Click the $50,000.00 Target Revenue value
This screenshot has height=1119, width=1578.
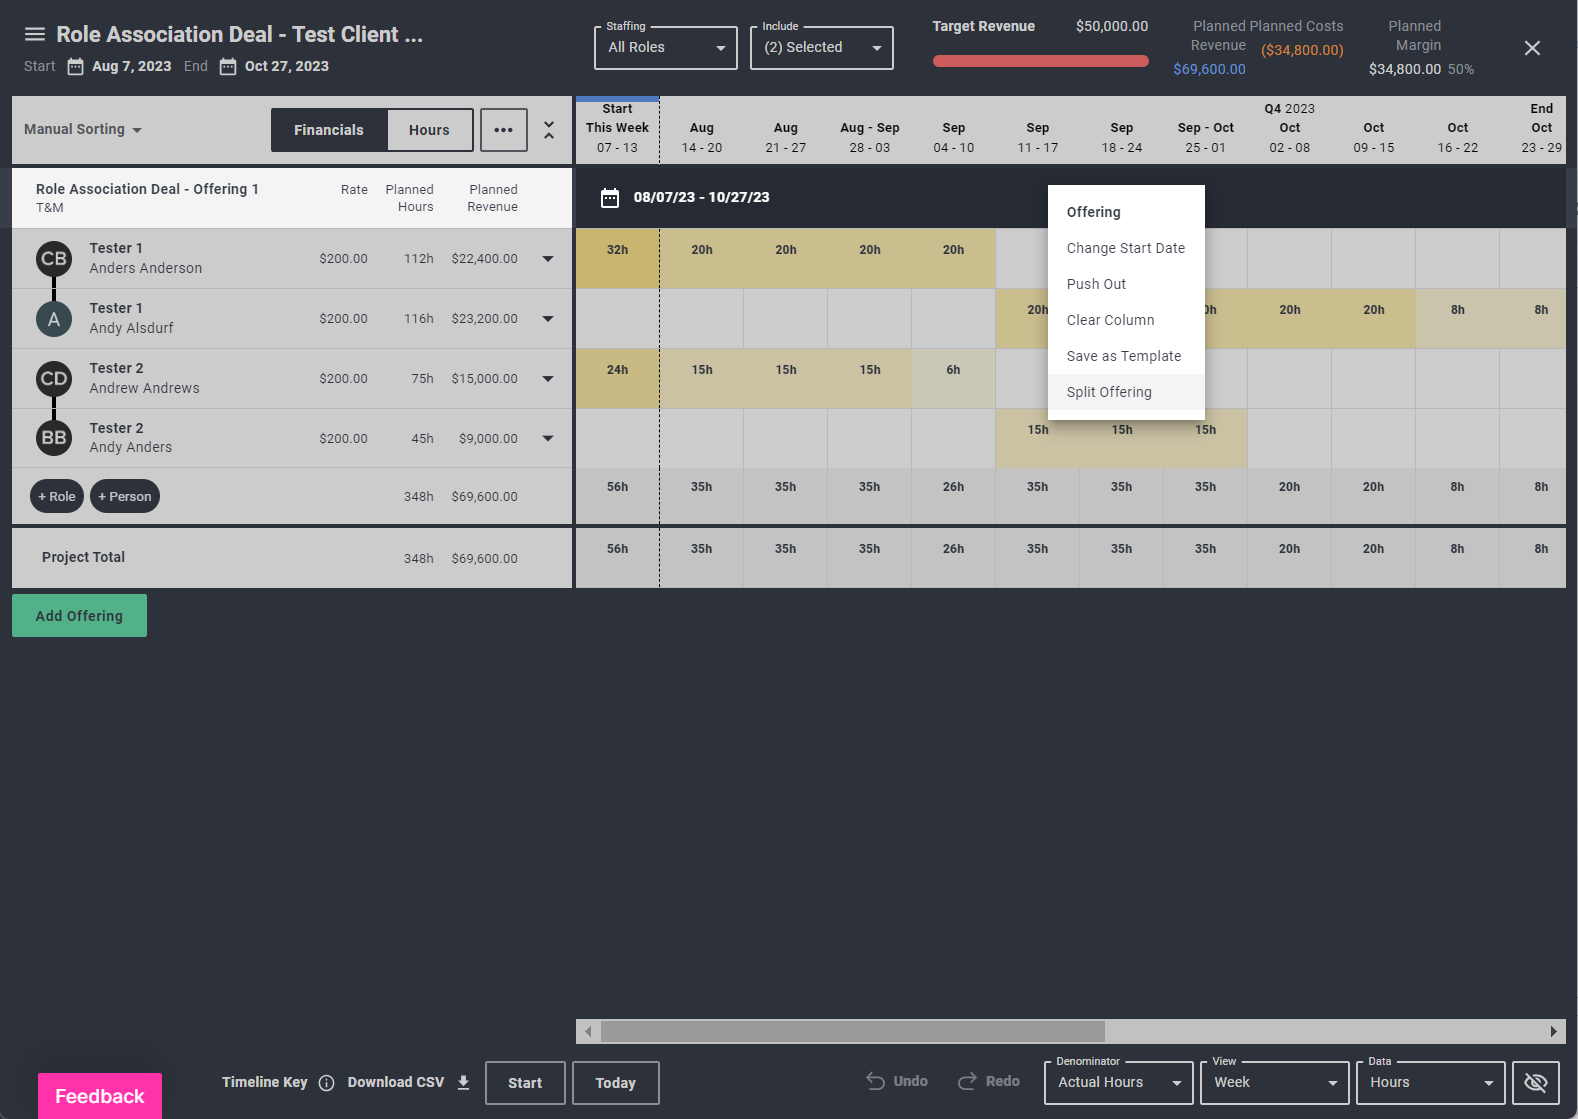[x=1112, y=26]
